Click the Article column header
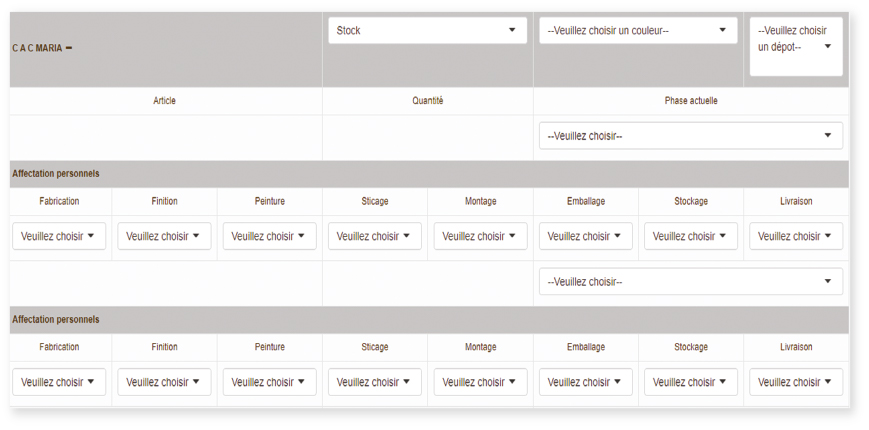This screenshot has height=430, width=869. (165, 101)
